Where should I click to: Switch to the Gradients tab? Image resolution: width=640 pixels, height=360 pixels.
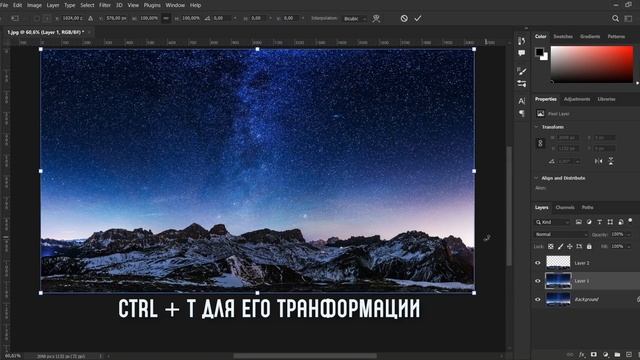(x=590, y=37)
